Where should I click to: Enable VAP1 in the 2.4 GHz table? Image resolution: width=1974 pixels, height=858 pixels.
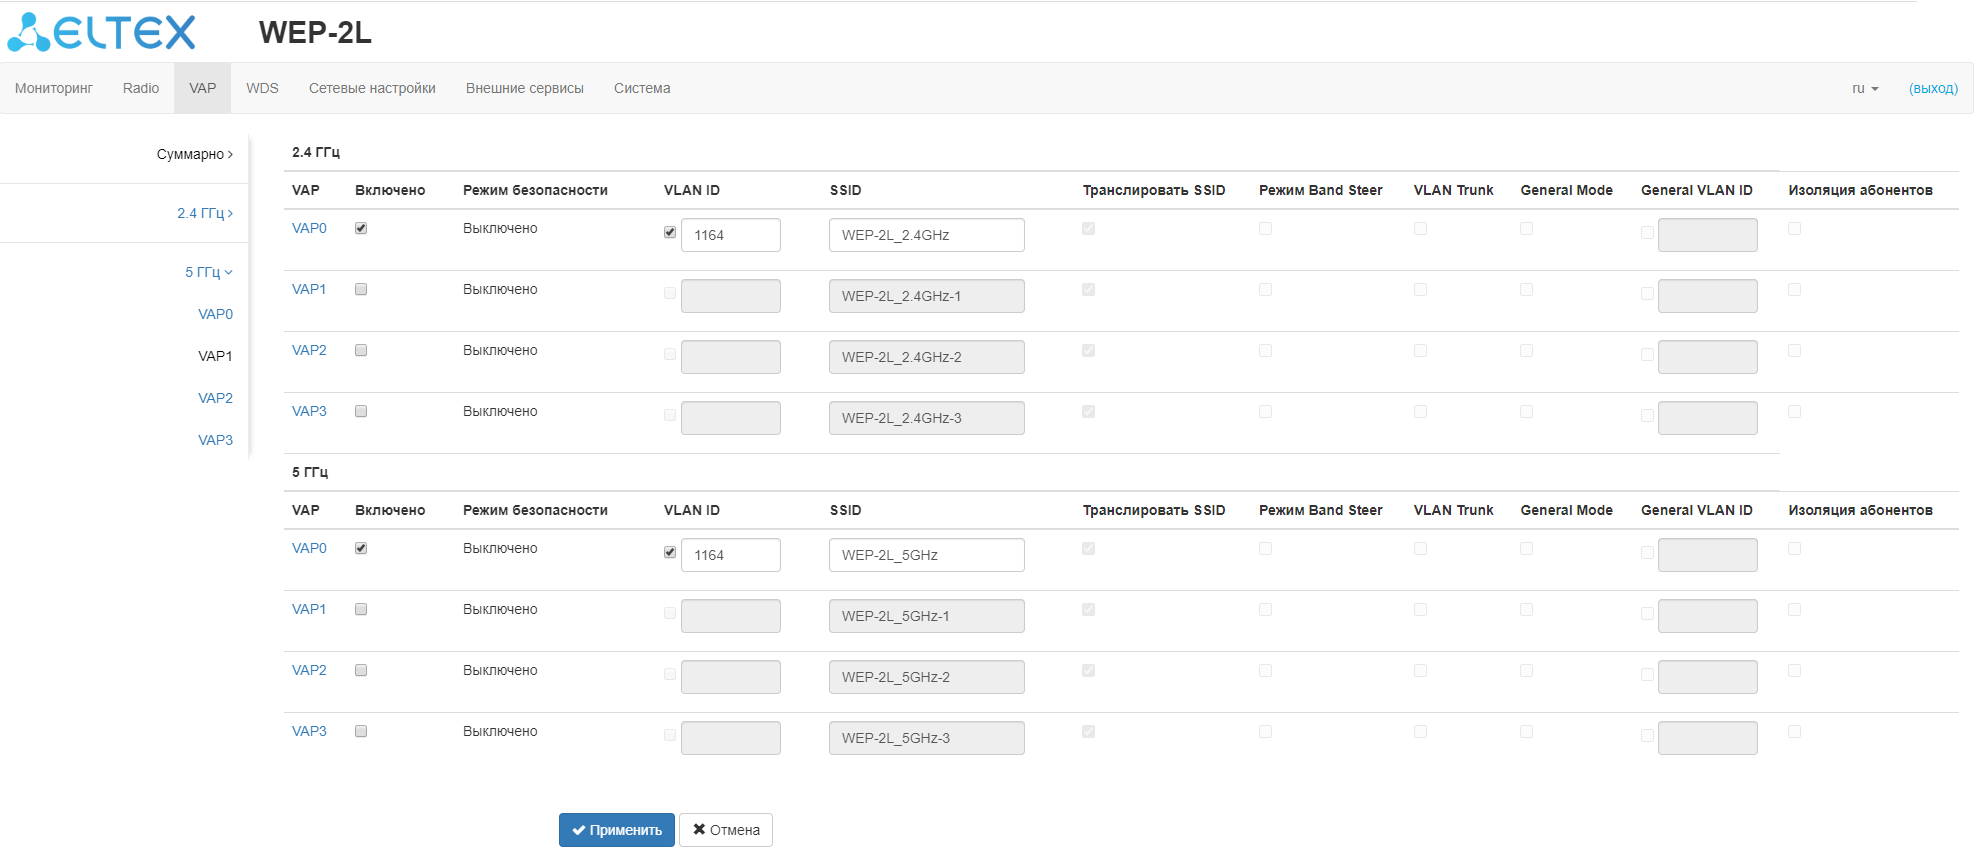point(361,289)
